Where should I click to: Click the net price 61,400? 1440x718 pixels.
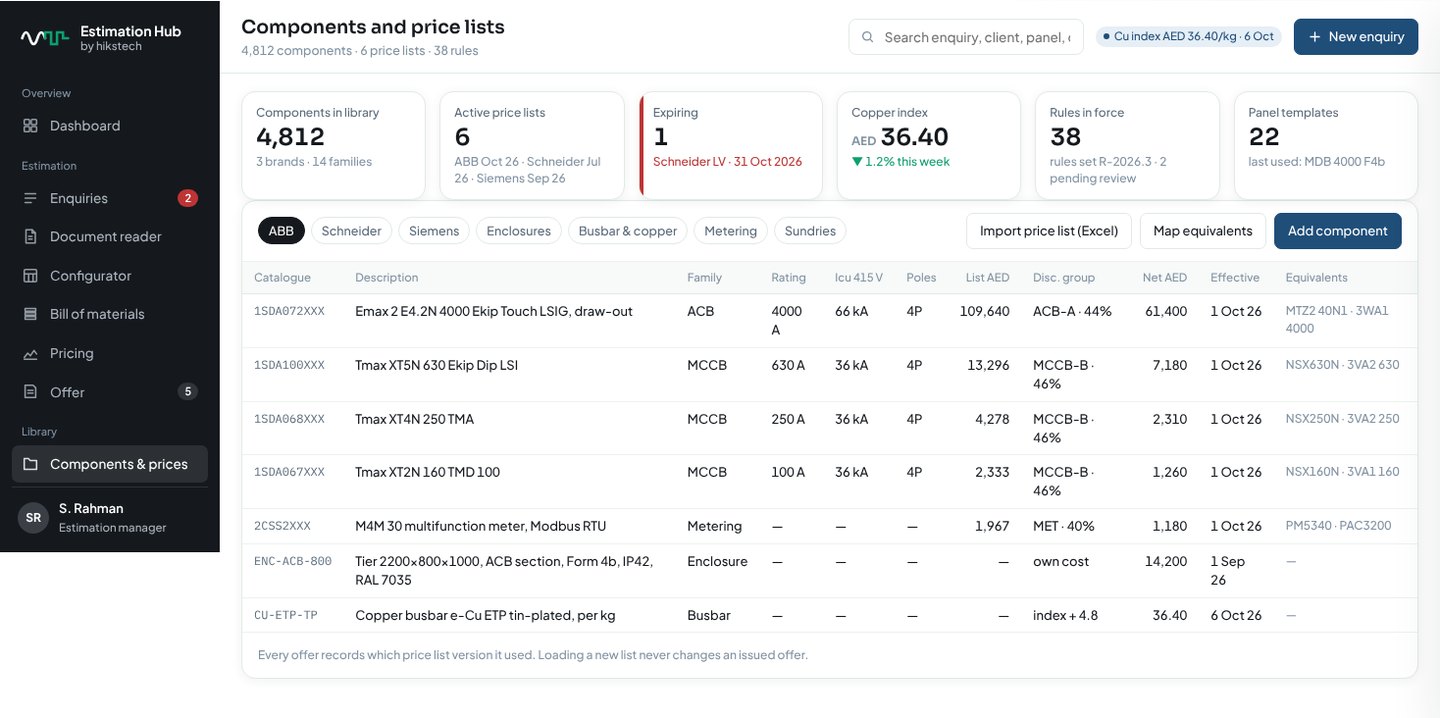(x=1166, y=312)
